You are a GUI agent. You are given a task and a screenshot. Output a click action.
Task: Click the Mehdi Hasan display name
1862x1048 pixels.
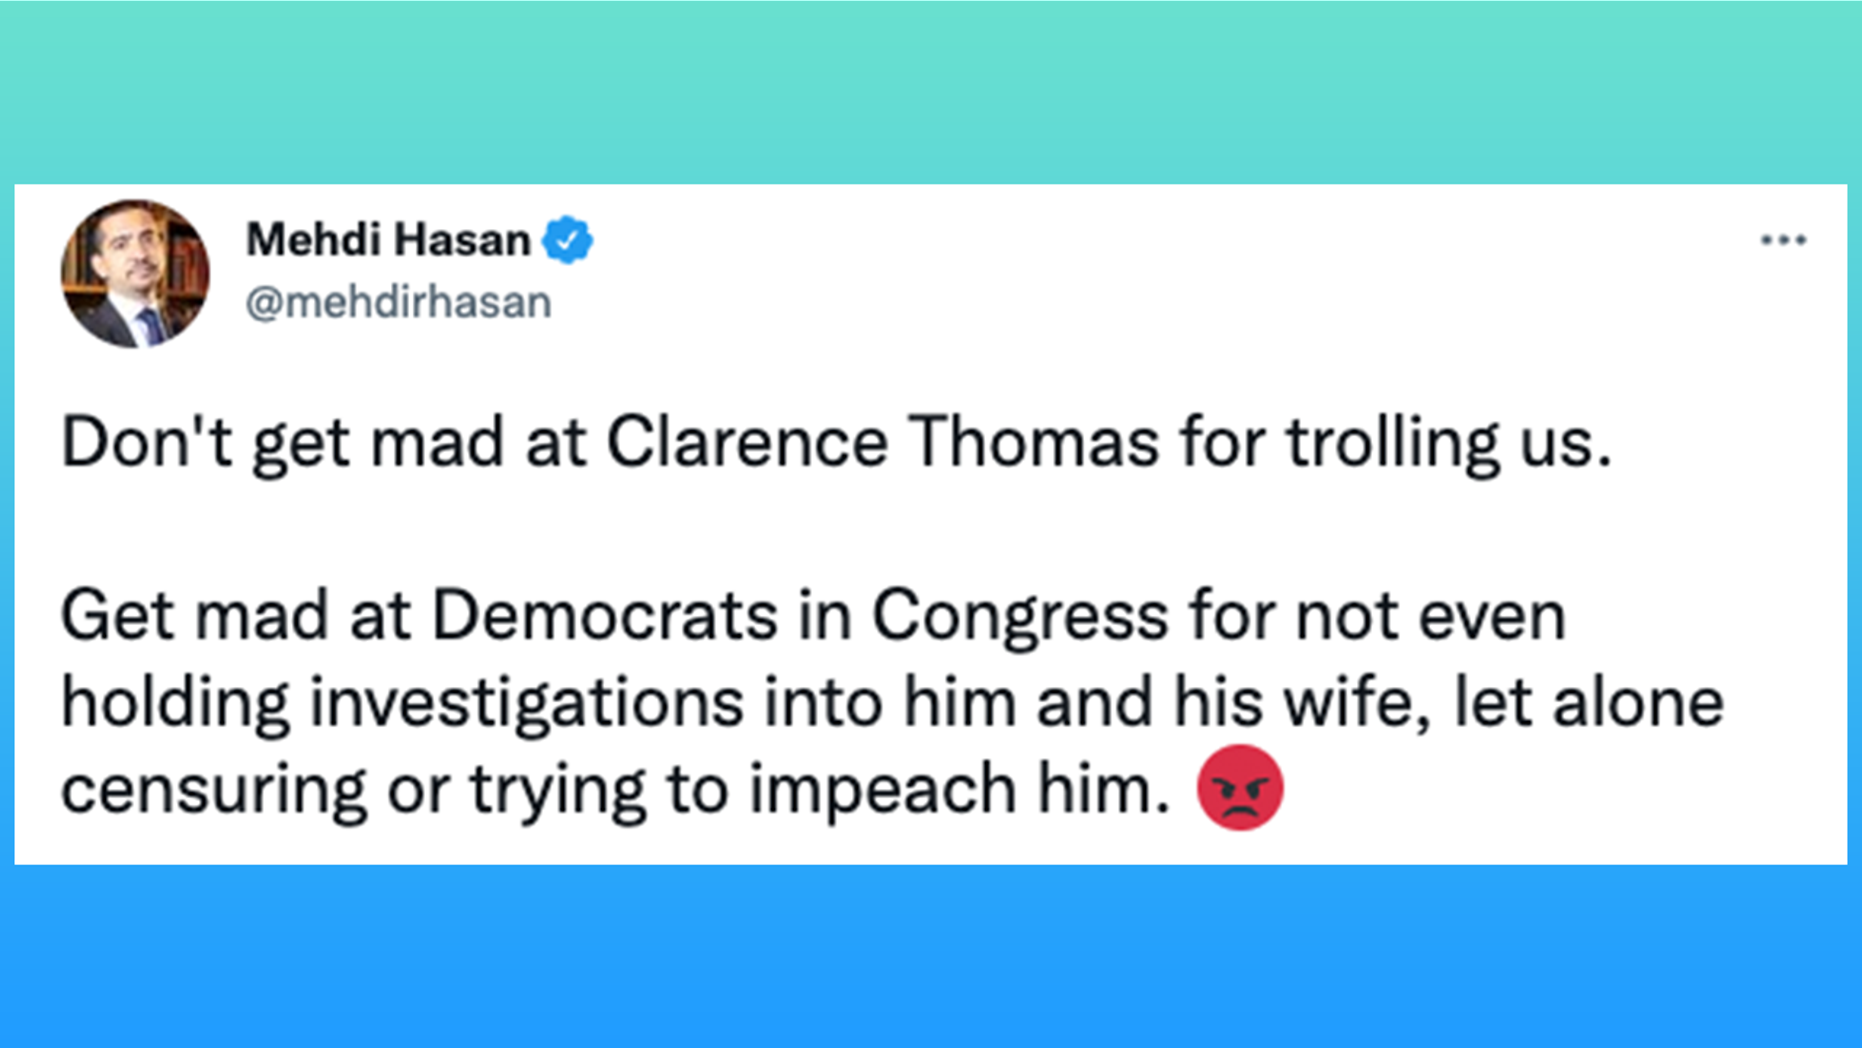click(x=388, y=240)
